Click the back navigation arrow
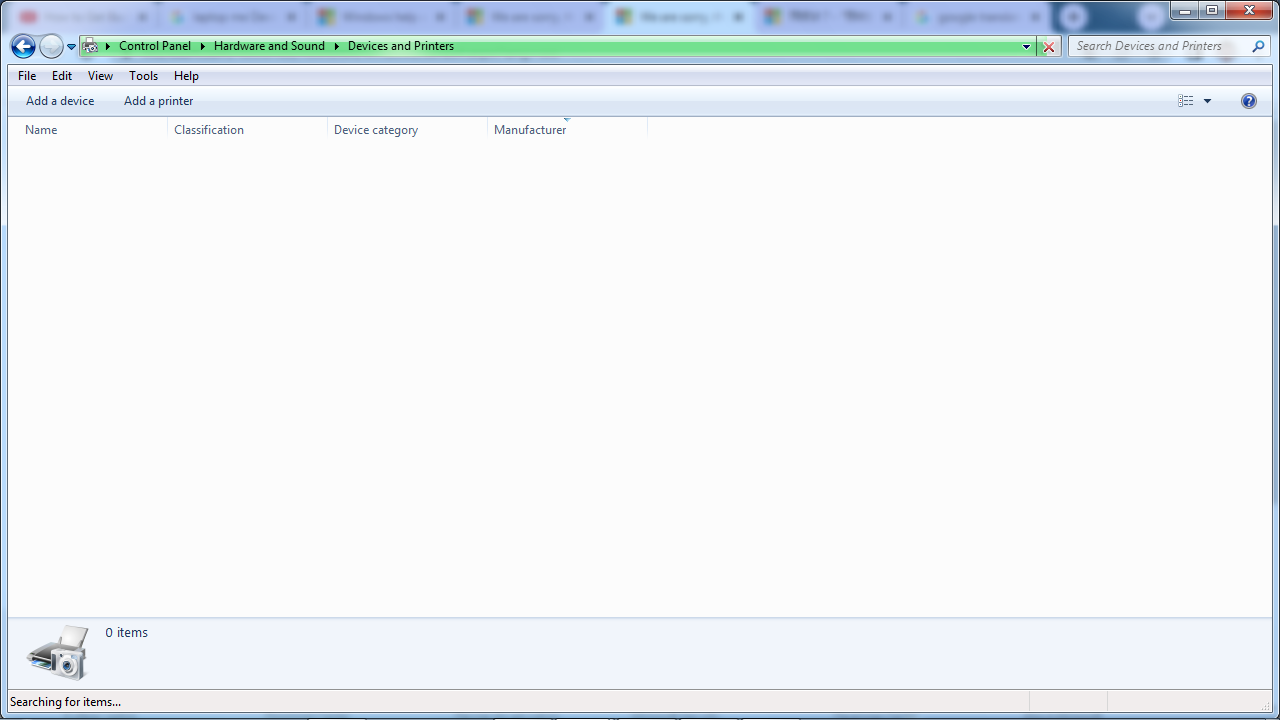 click(22, 46)
